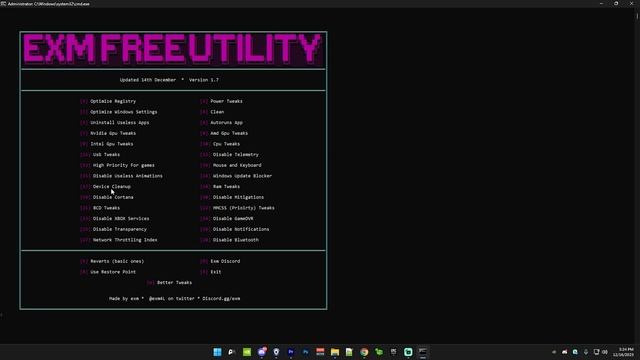Screen dimensions: 640x360
Task: Open Google Chrome from taskbar
Action: pos(364,352)
